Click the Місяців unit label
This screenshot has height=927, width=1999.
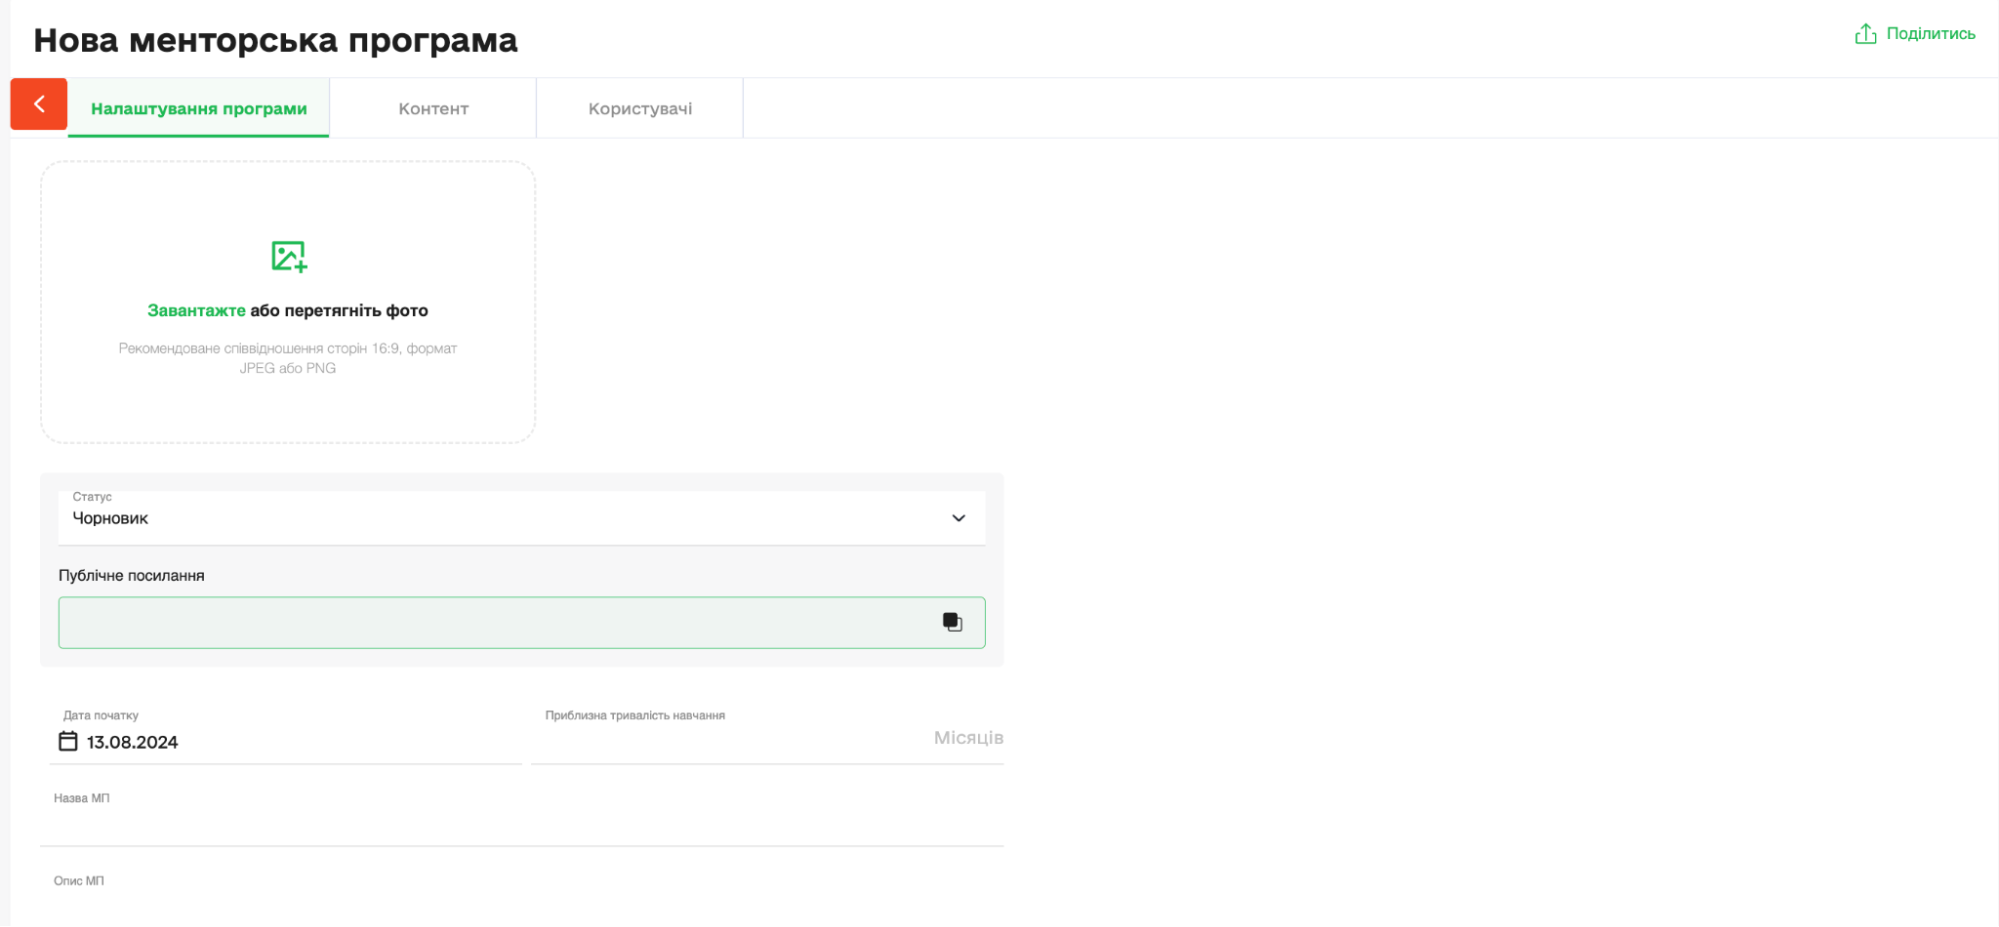[968, 738]
